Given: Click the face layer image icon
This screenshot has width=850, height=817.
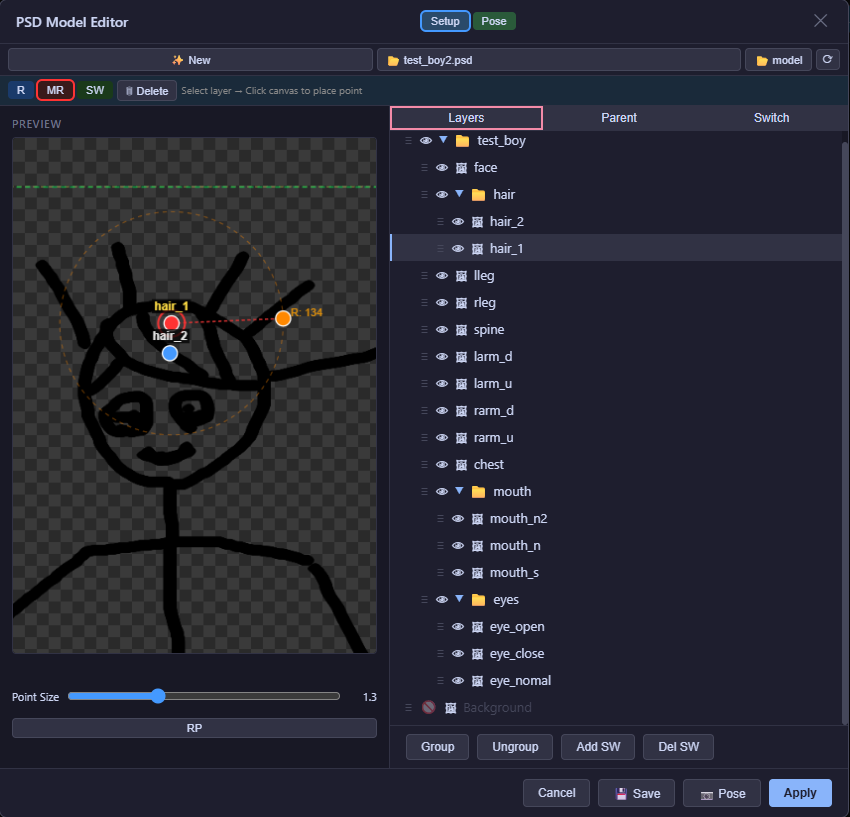Looking at the screenshot, I should click(x=461, y=168).
